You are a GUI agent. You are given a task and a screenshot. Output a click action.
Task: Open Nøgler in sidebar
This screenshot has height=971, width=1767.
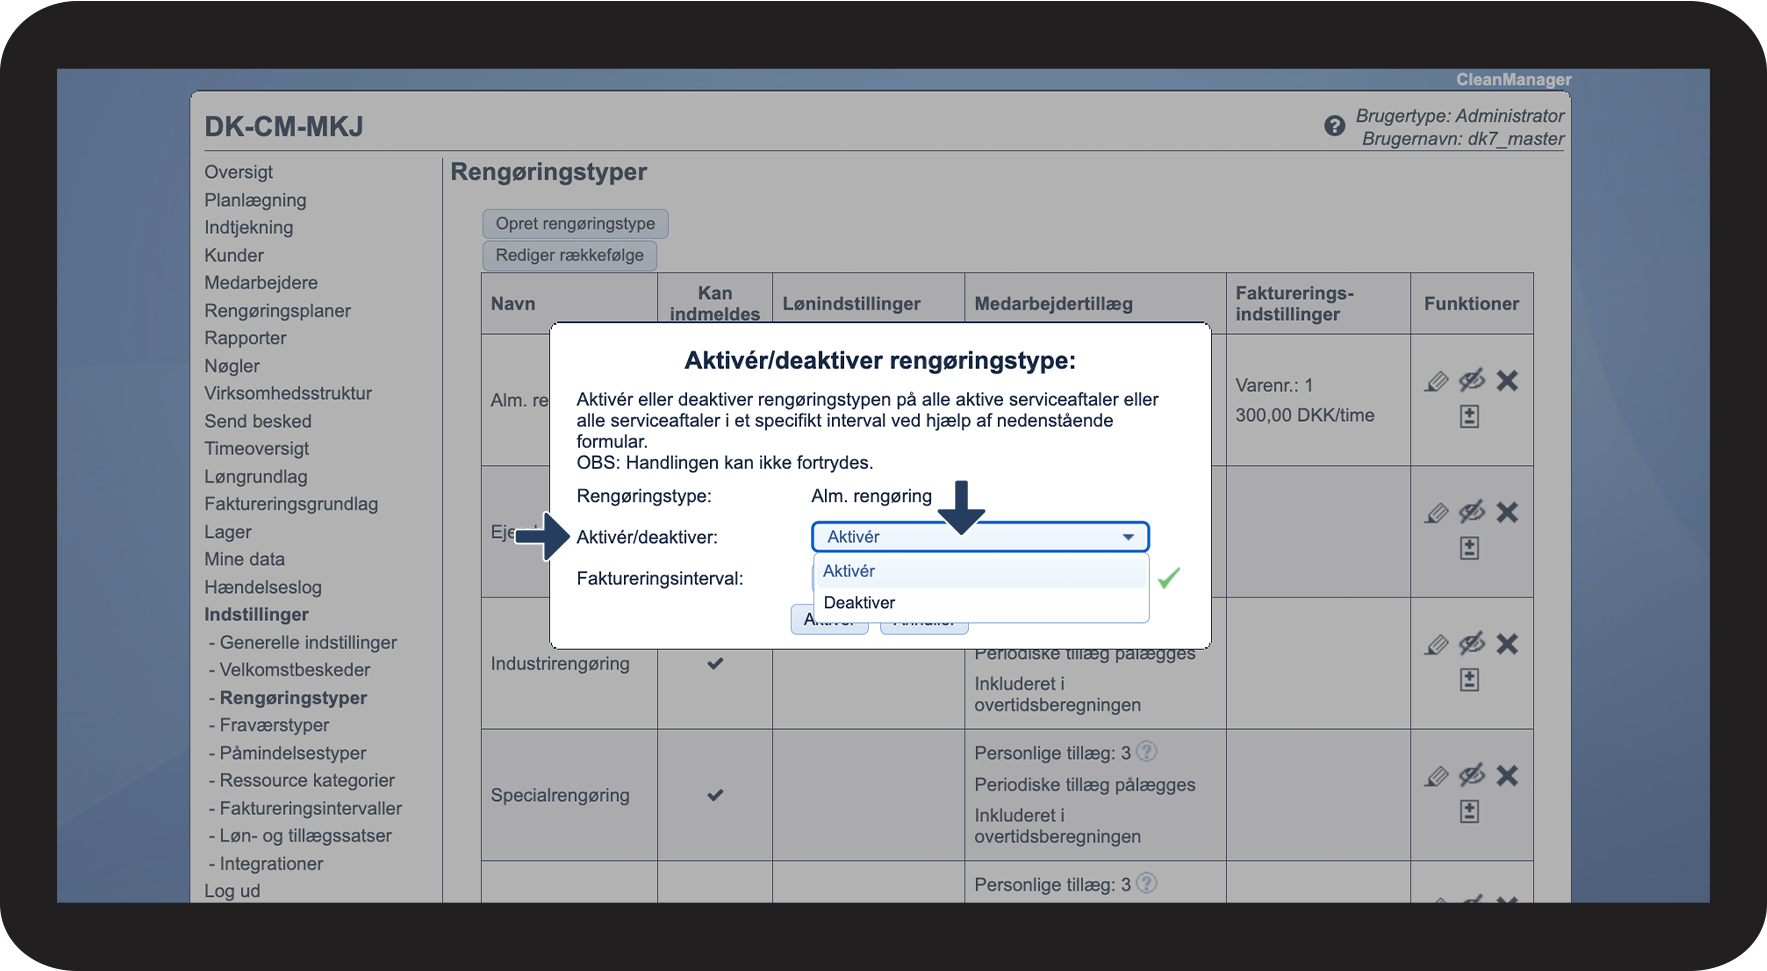click(x=232, y=366)
